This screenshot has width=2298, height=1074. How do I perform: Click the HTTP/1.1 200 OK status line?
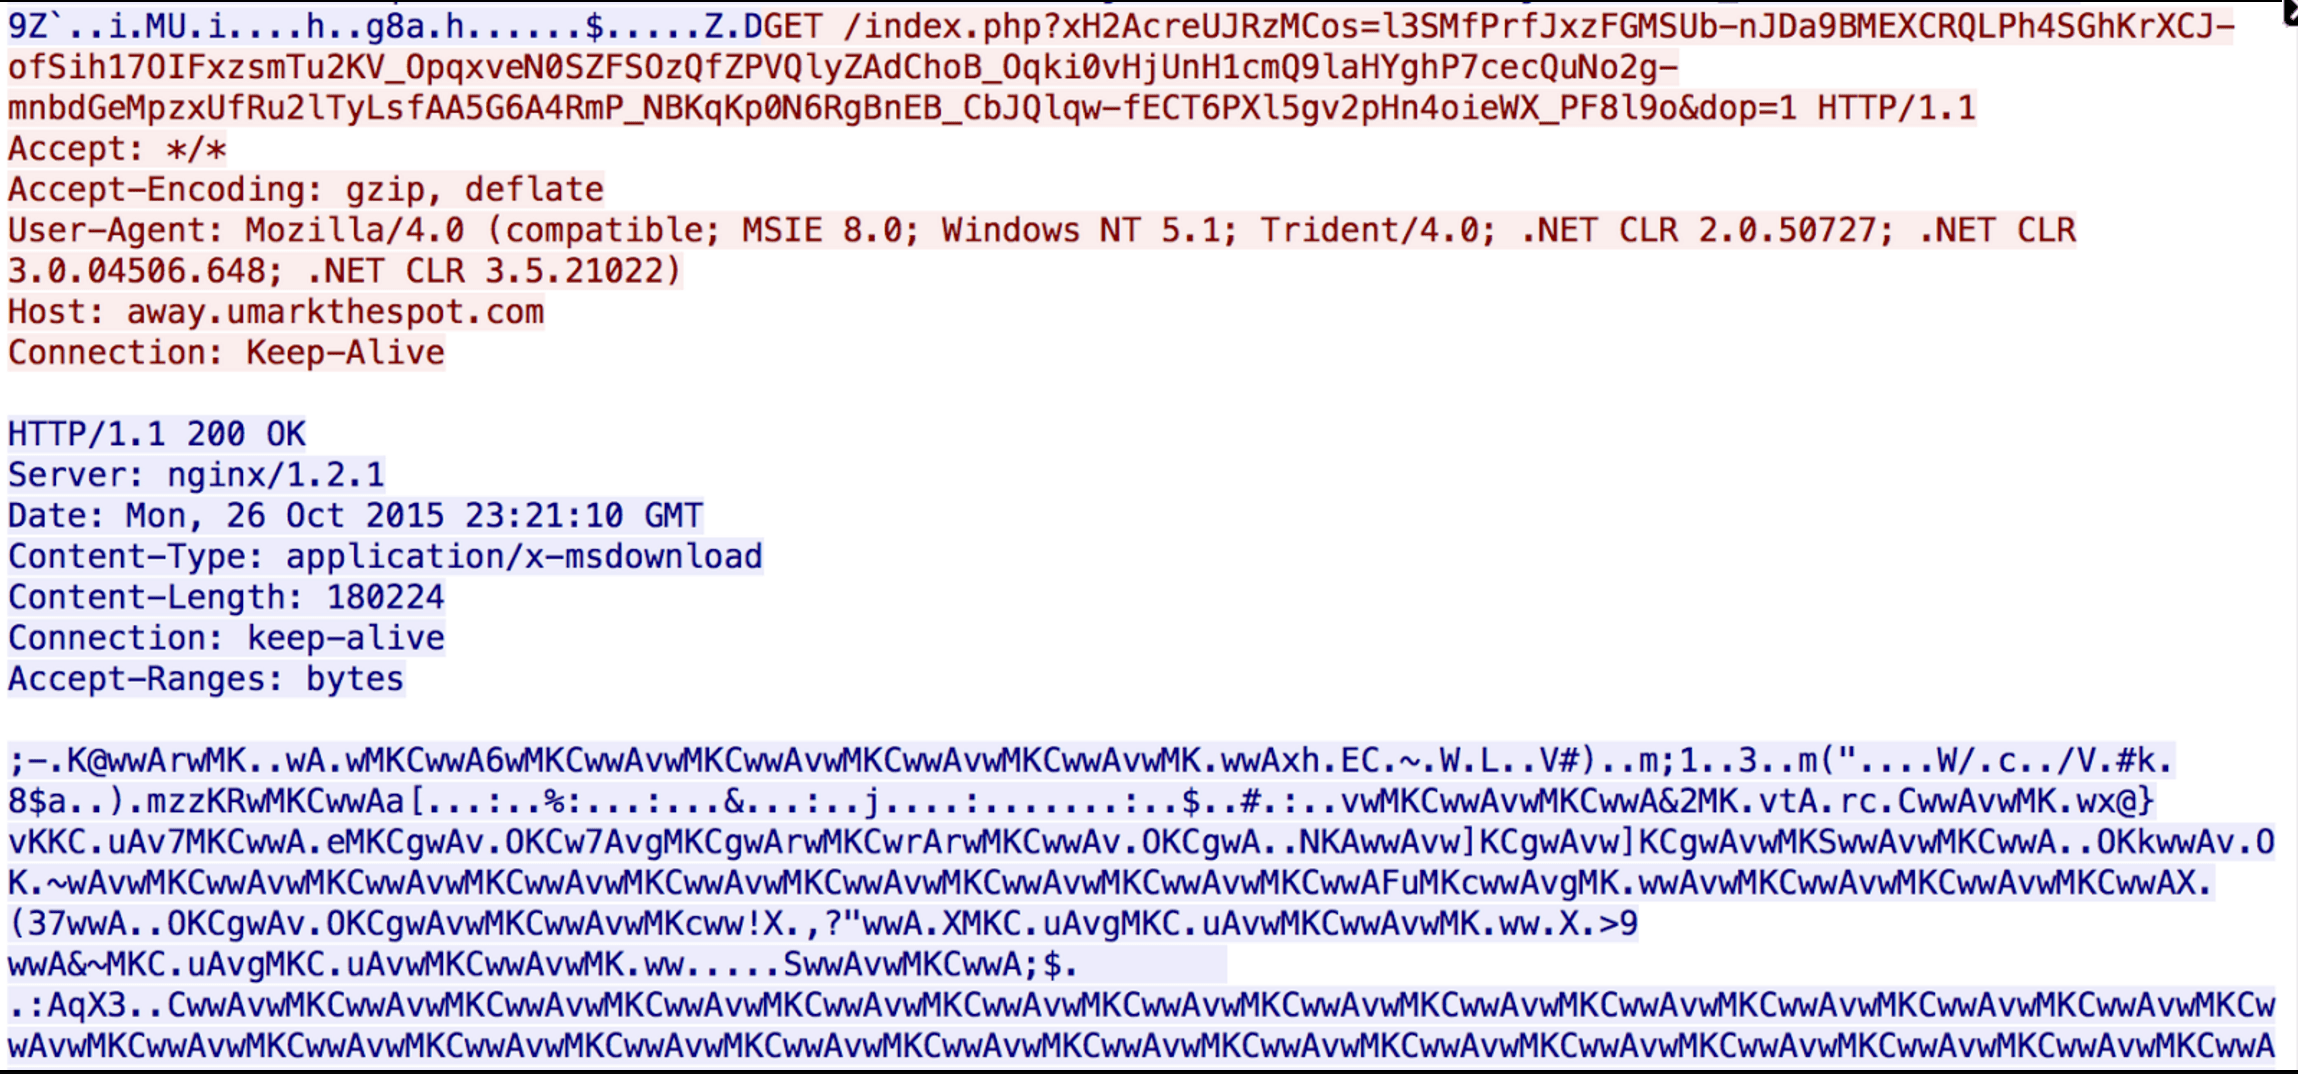pyautogui.click(x=157, y=434)
